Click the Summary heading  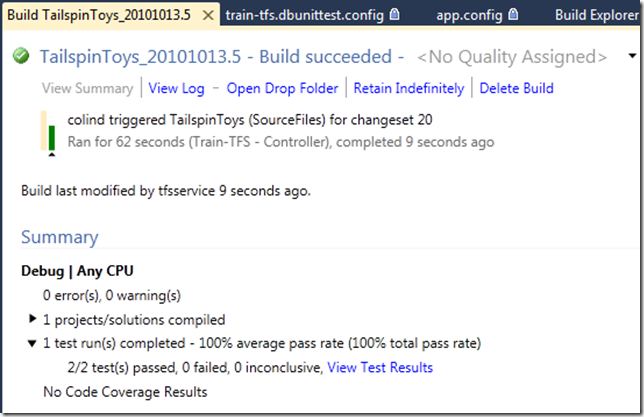click(60, 237)
